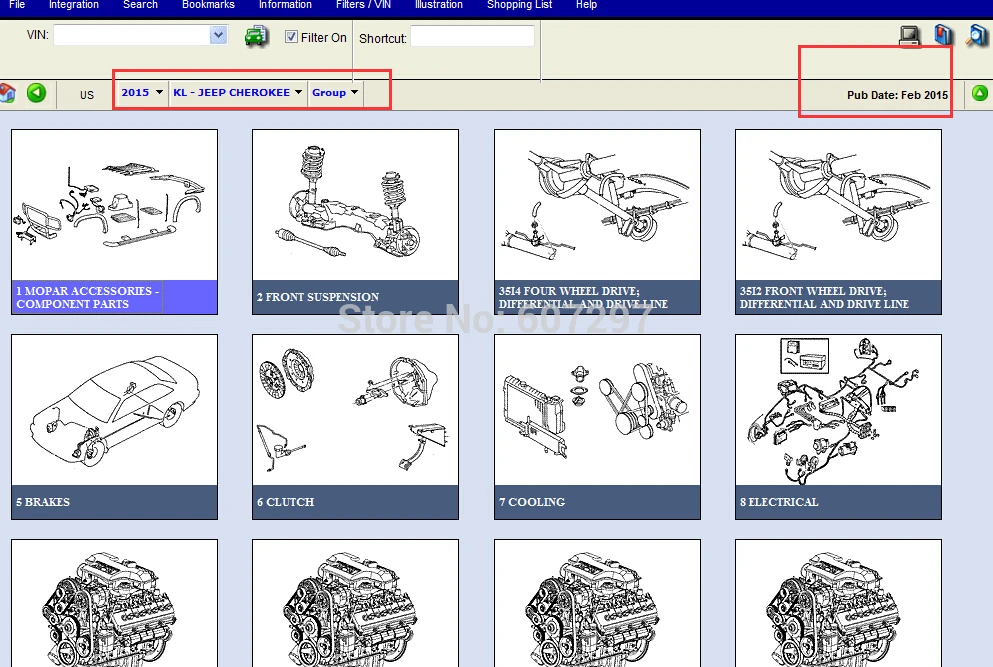Open the KL - JEEP CHEROKEE model dropdown
Screen dimensions: 993x667
237,92
